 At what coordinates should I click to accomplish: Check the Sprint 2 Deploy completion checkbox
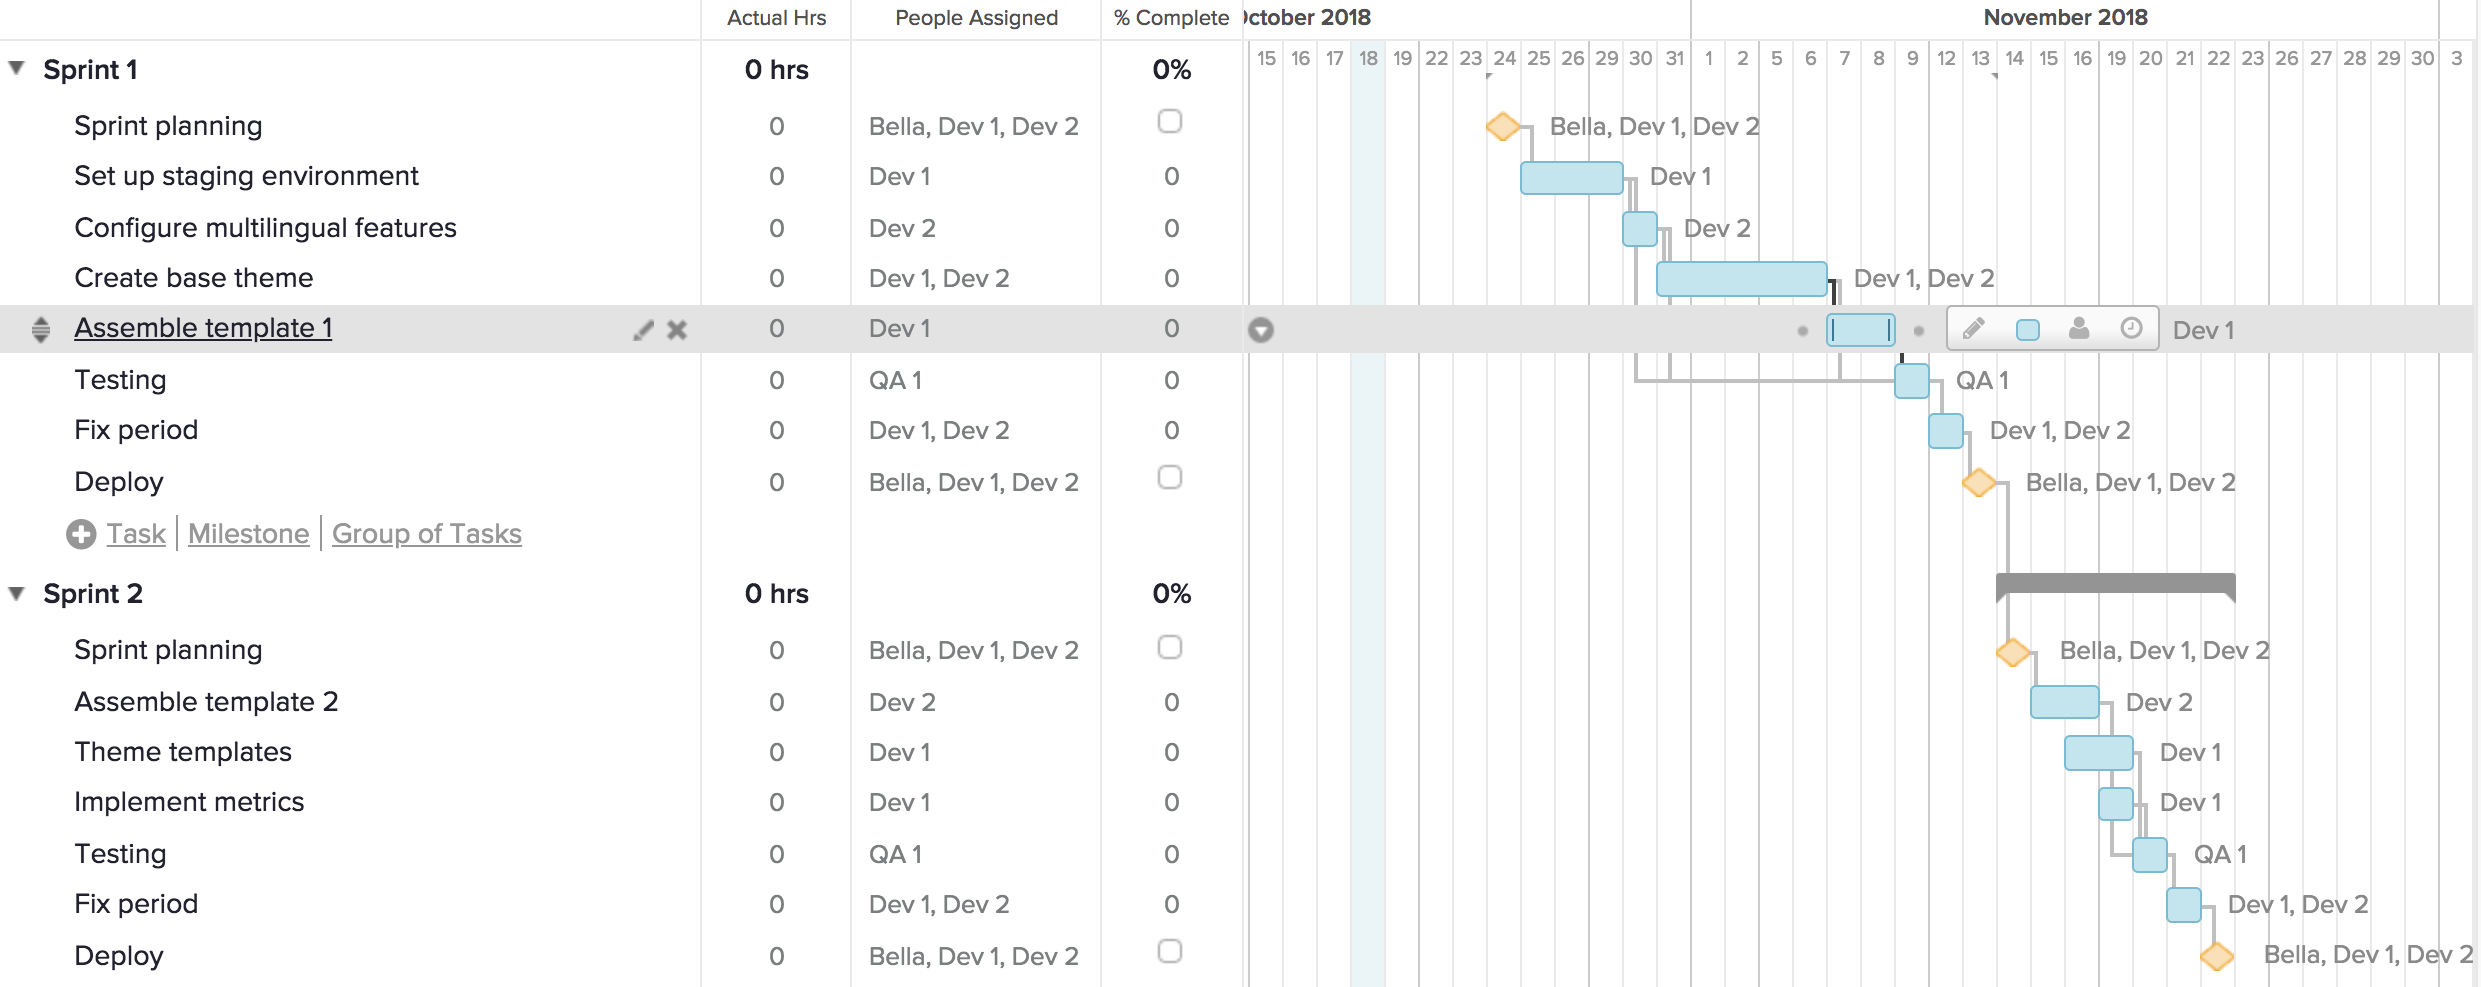click(1169, 948)
